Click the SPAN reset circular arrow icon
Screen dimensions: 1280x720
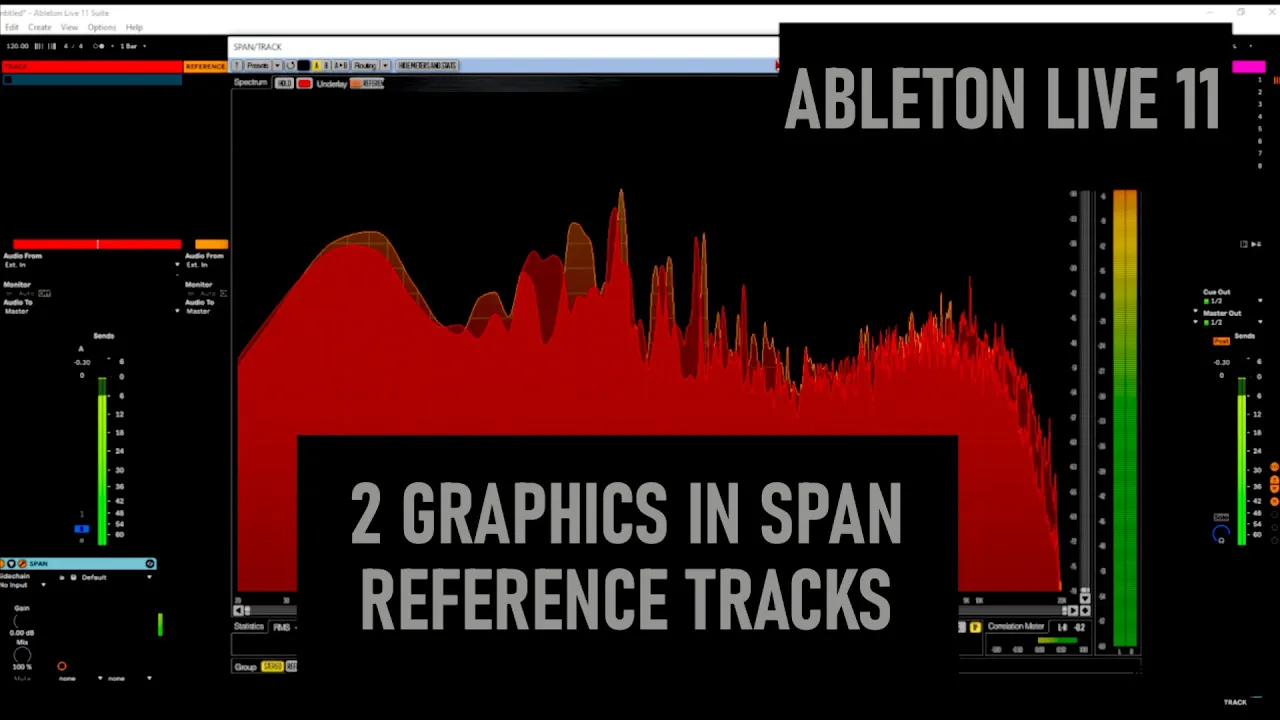[x=291, y=65]
